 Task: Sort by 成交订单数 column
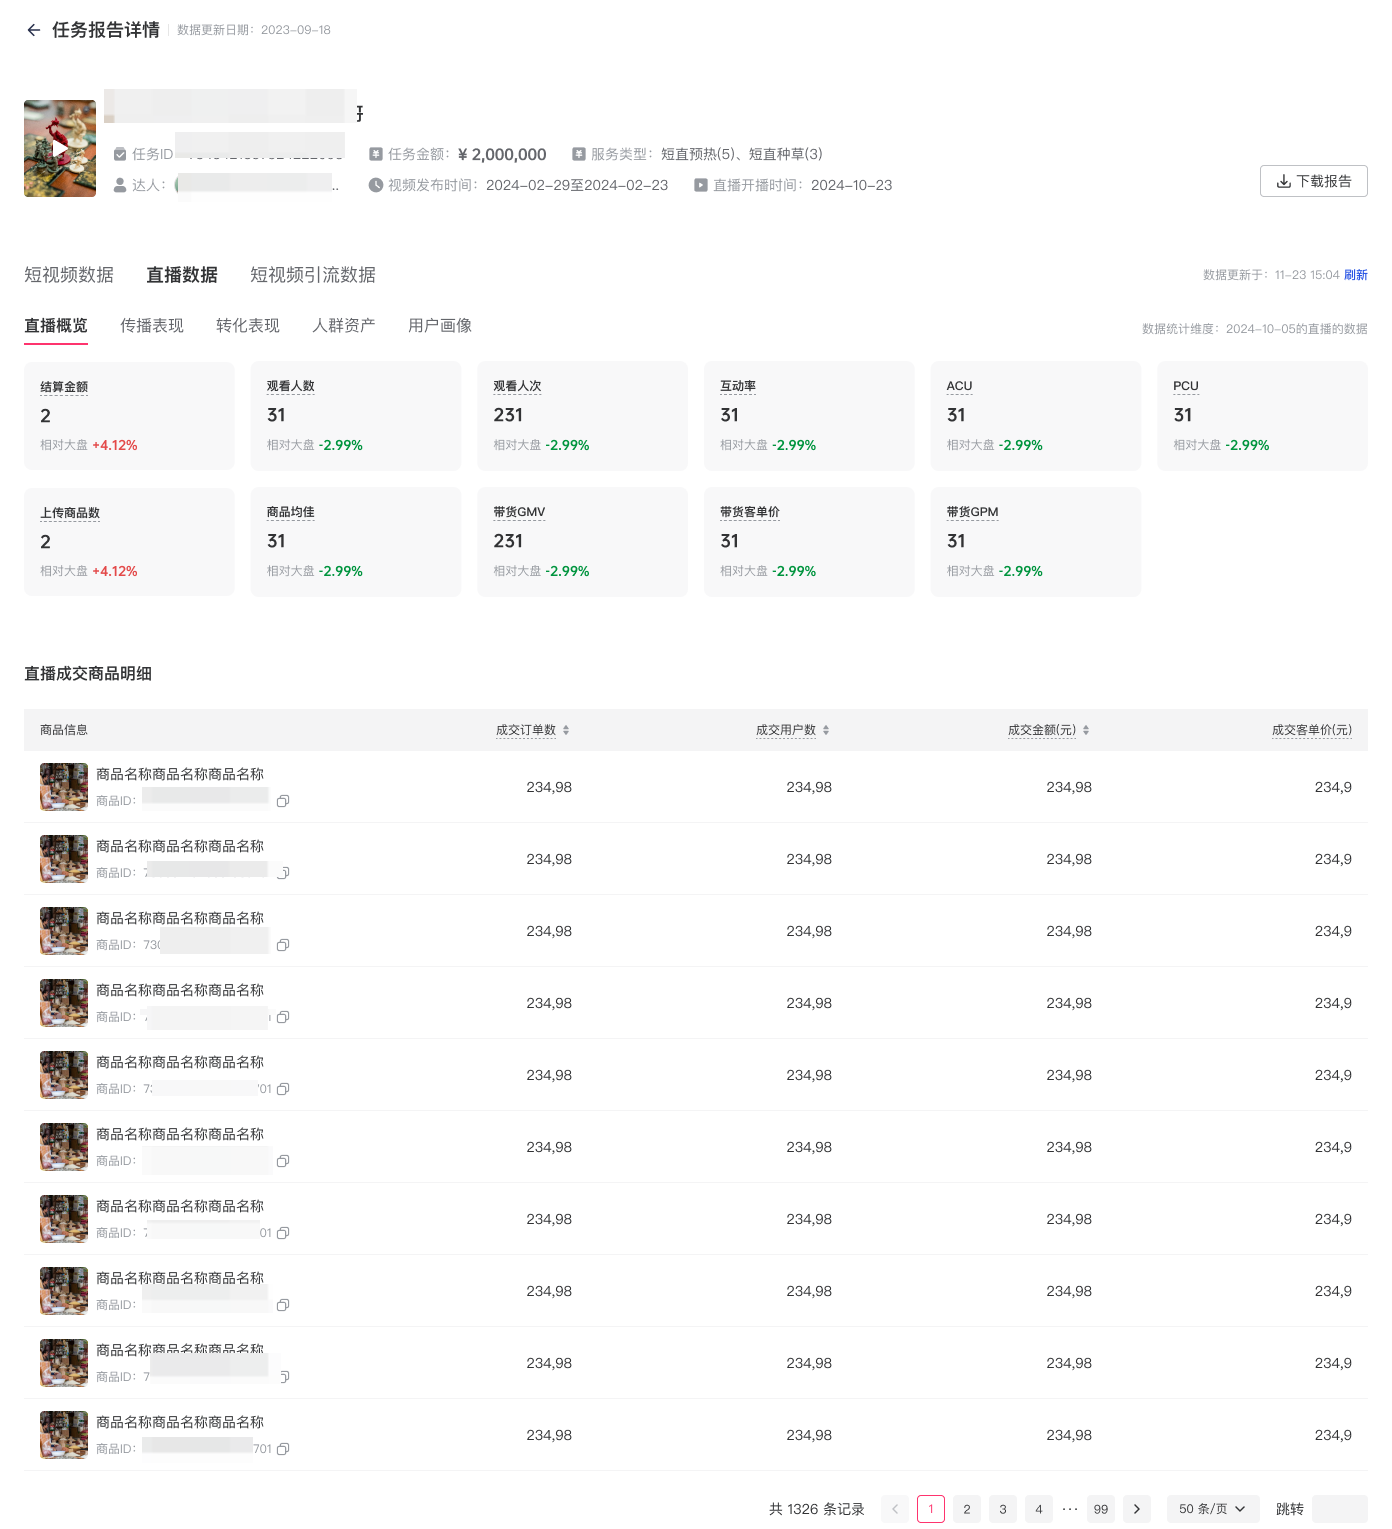[x=566, y=730]
